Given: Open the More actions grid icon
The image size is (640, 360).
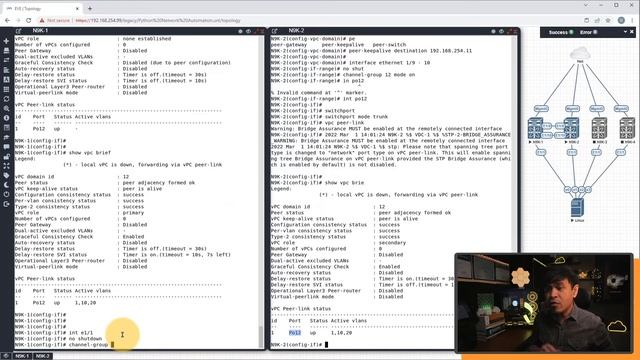Looking at the screenshot, I should point(6,89).
